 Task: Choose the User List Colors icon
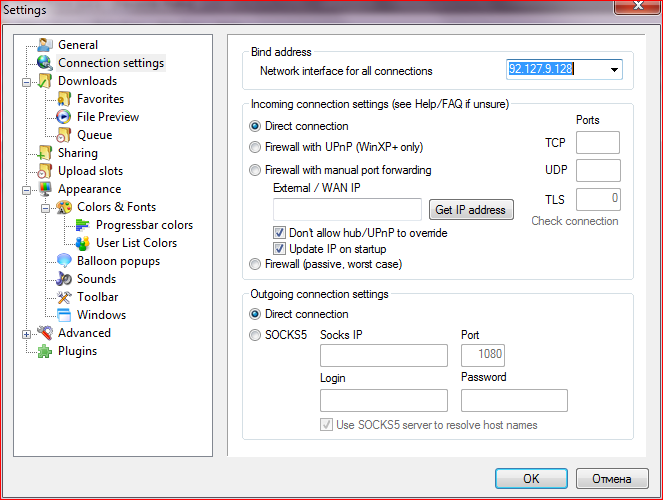click(82, 243)
